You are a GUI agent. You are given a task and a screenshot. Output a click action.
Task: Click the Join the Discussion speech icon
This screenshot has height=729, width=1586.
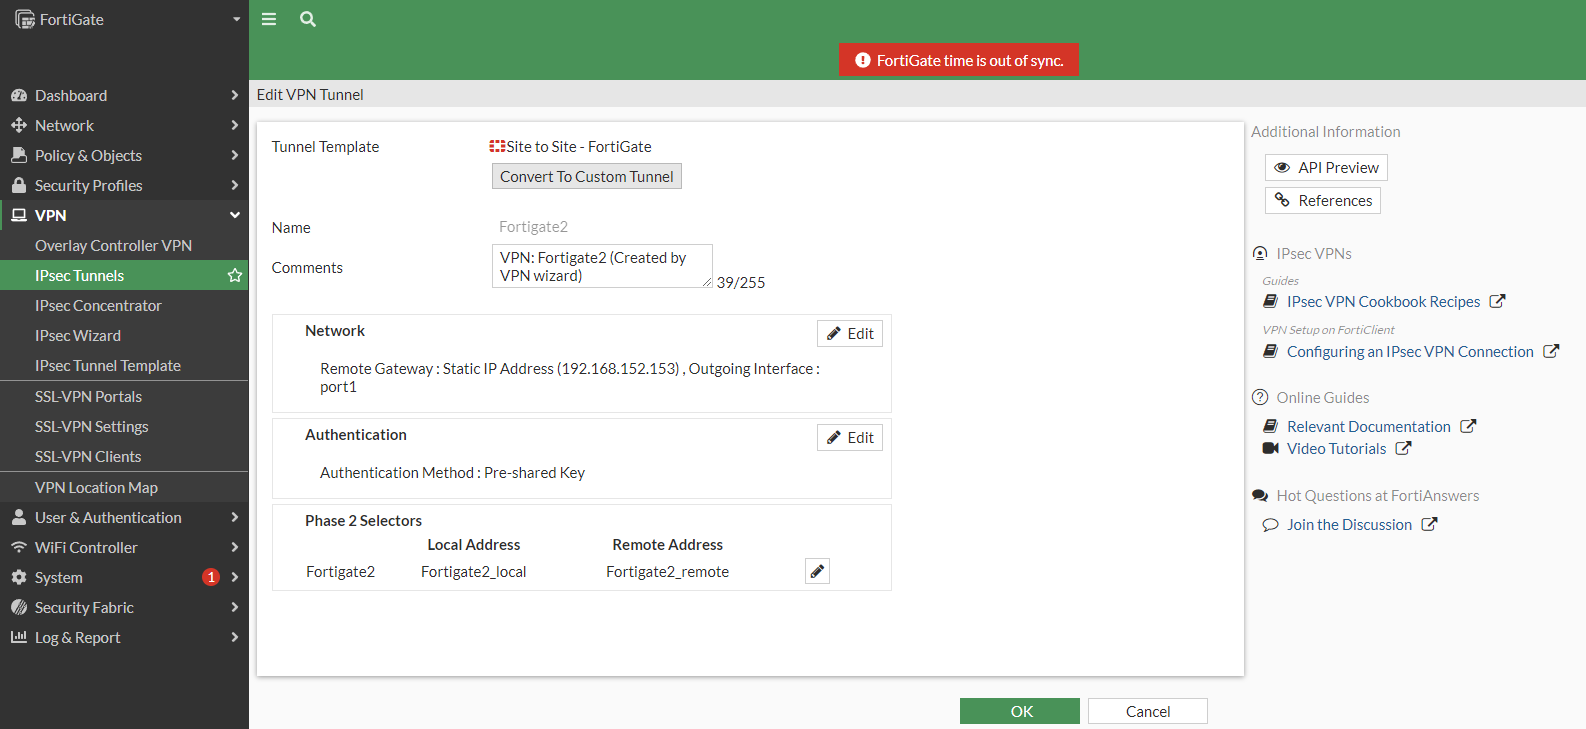1271,524
